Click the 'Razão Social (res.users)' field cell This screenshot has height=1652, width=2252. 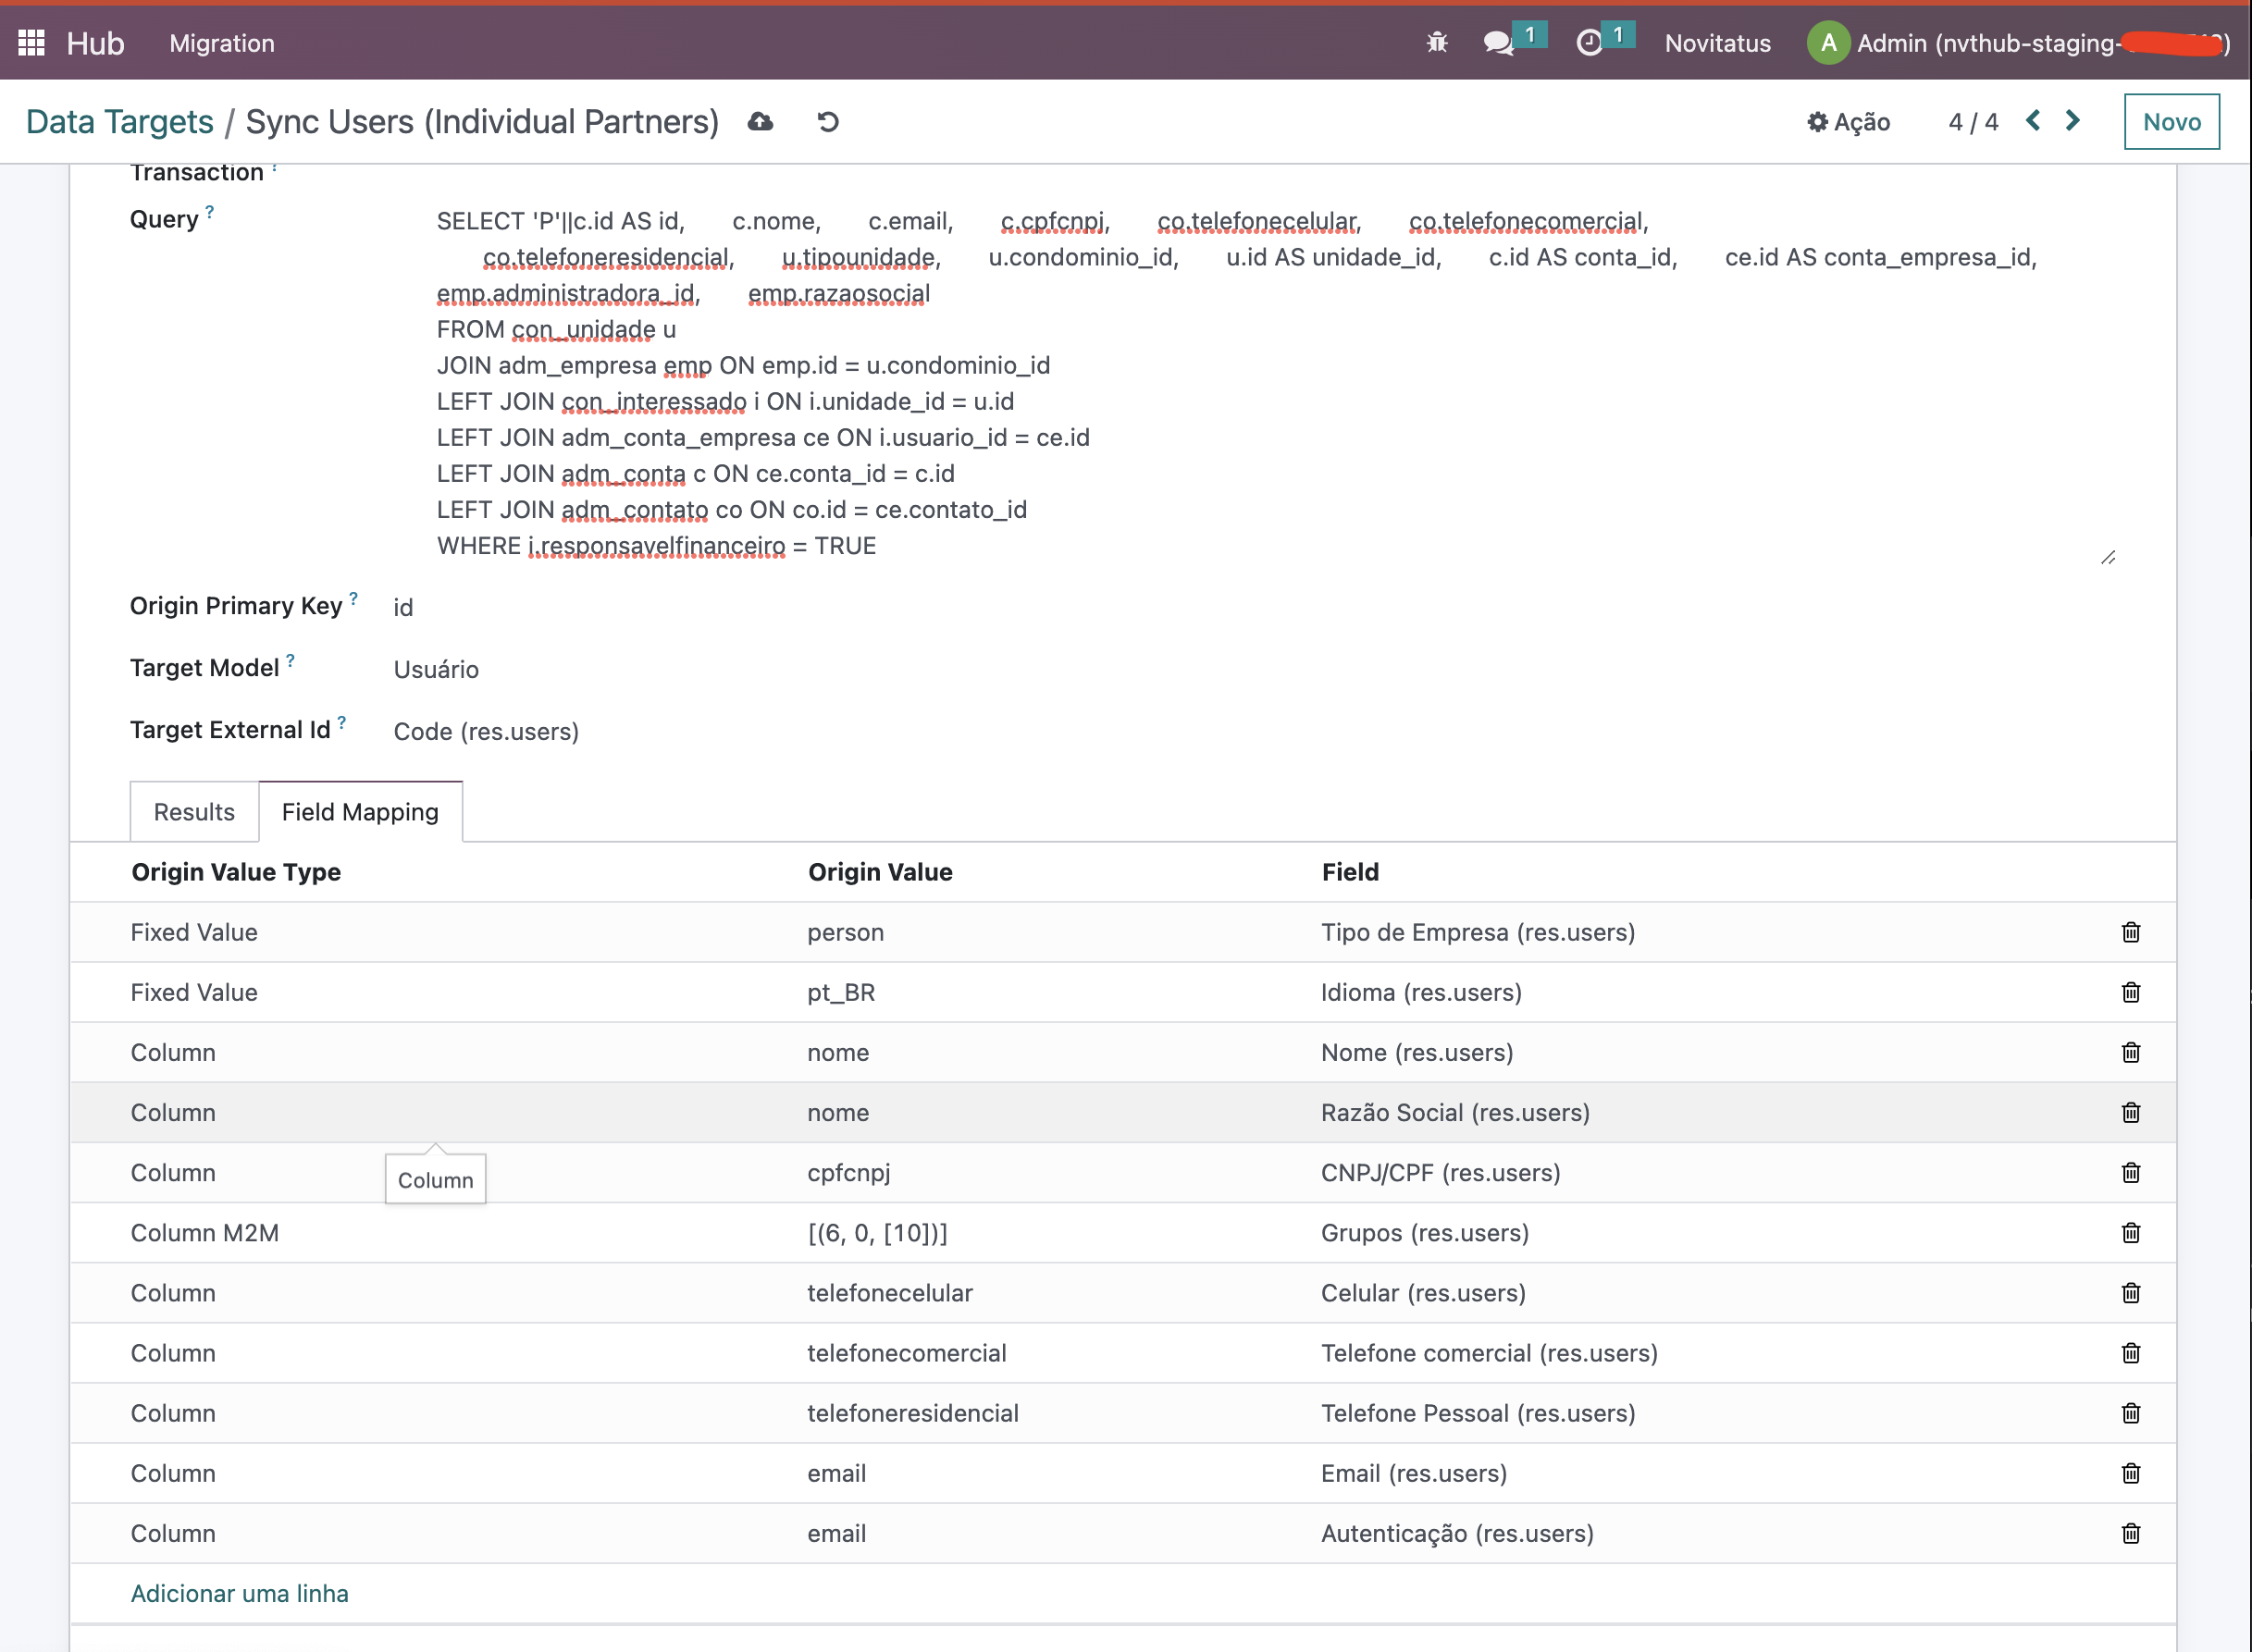[1455, 1112]
